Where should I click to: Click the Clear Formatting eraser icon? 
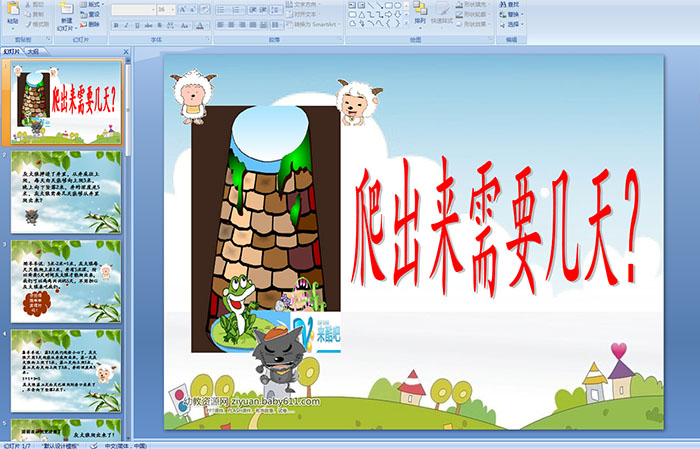coord(205,9)
